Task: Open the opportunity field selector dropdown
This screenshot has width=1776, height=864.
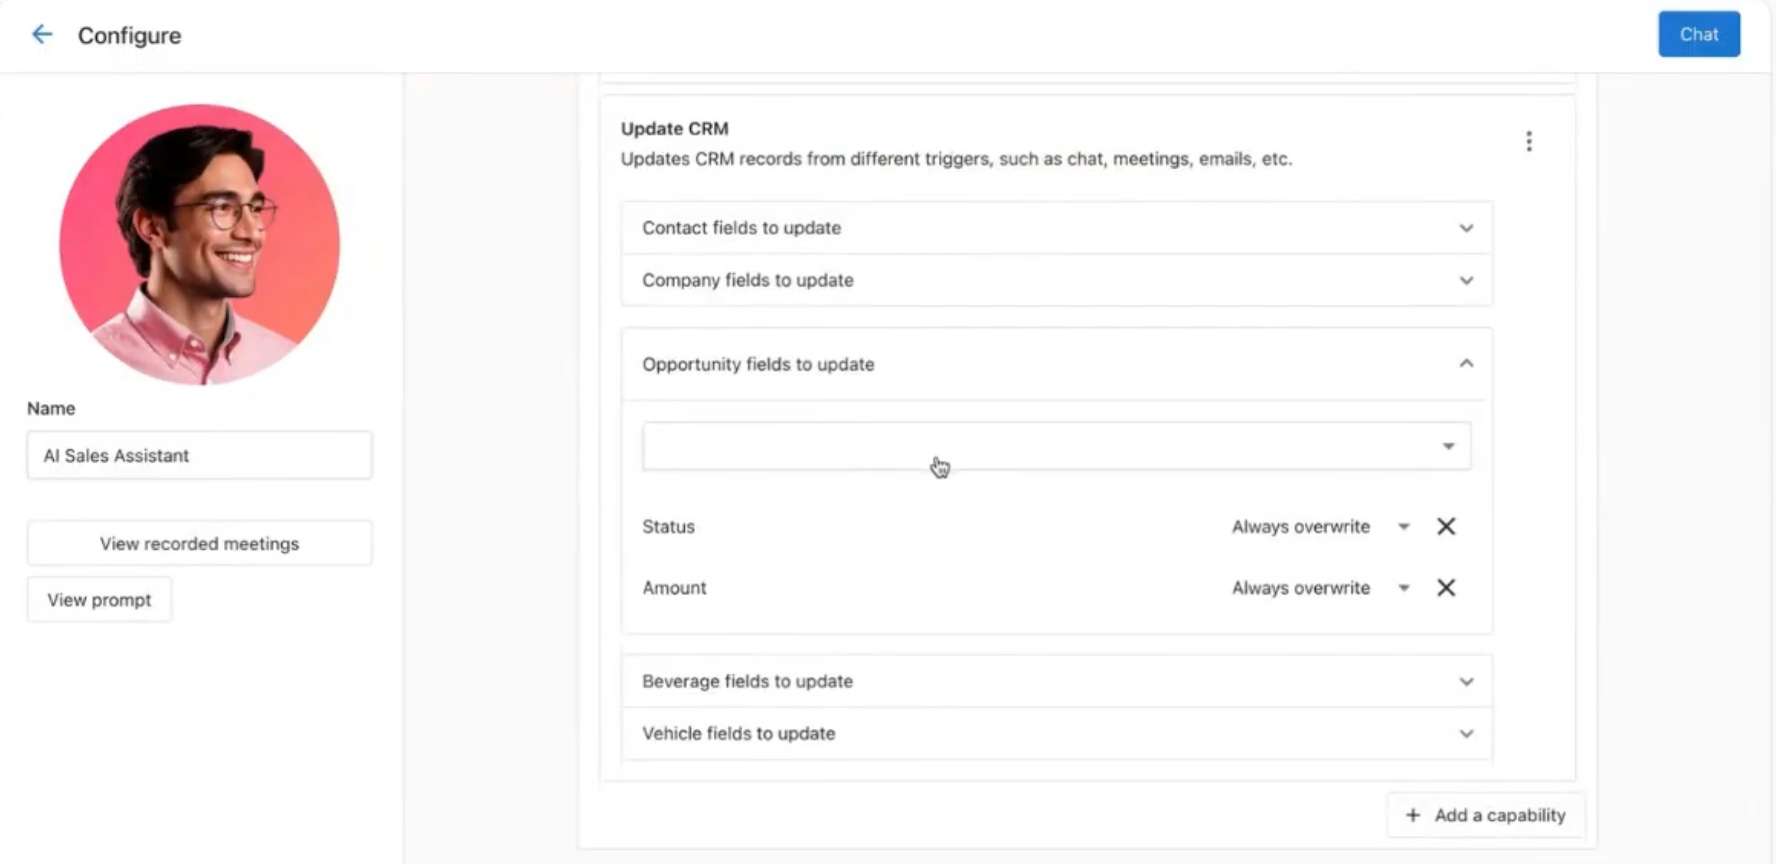Action: (x=1040, y=446)
